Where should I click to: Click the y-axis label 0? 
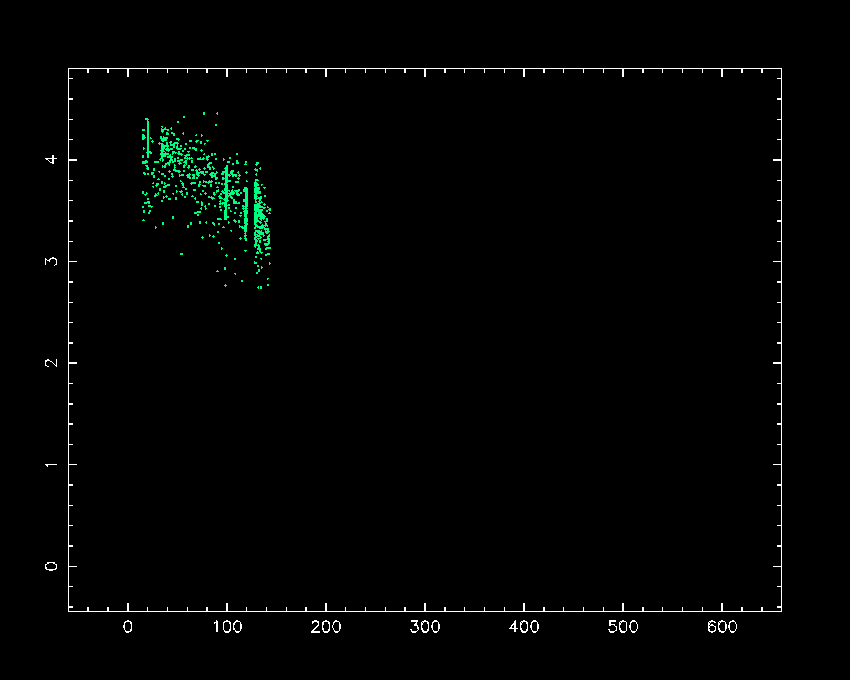(x=51, y=566)
